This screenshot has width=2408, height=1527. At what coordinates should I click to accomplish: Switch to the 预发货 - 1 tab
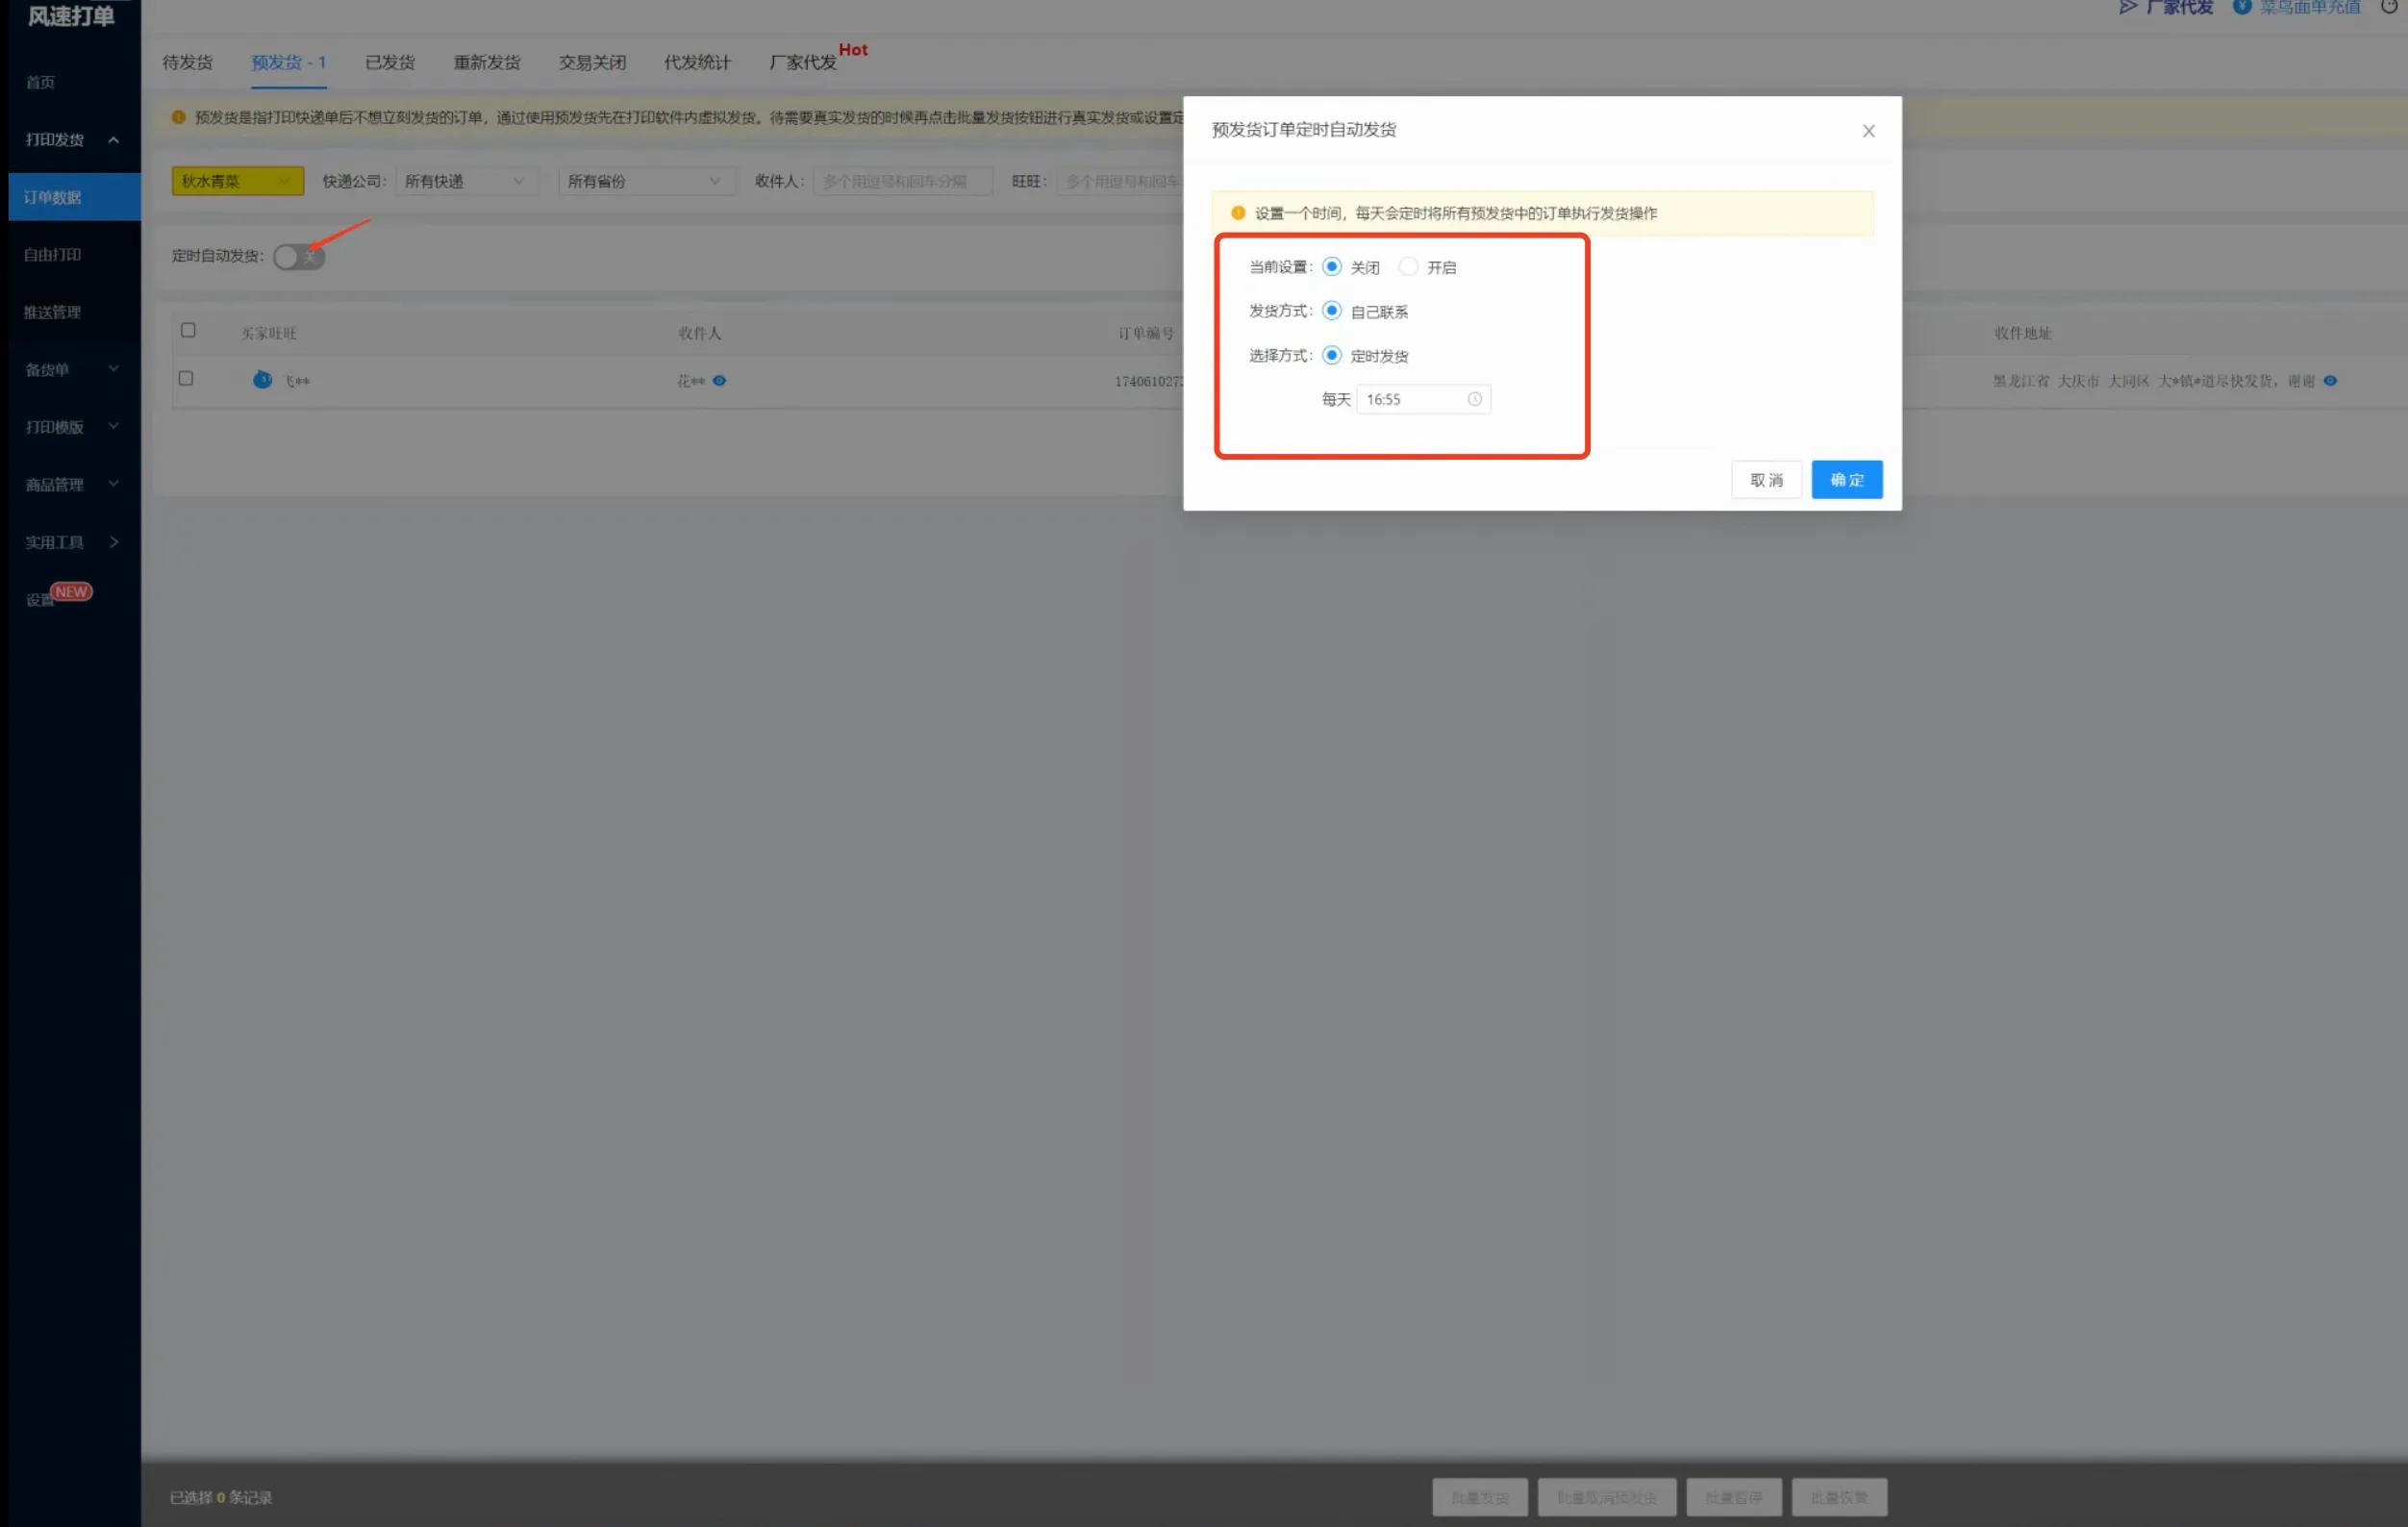point(288,62)
